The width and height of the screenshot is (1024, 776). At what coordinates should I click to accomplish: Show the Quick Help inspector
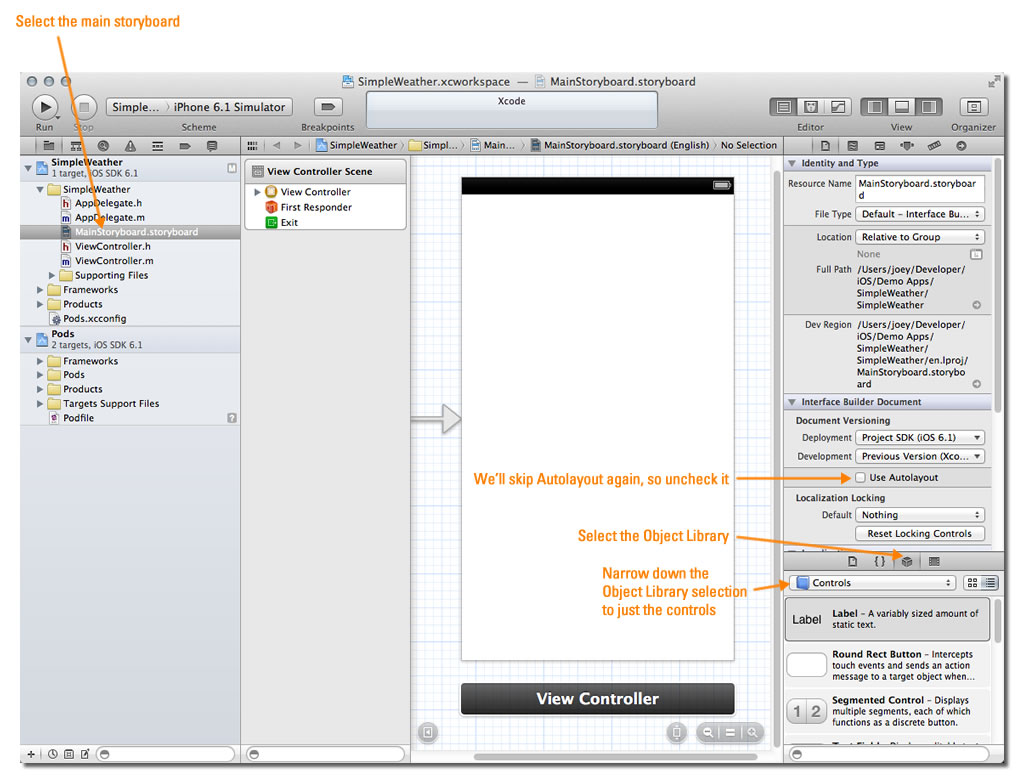(x=852, y=146)
